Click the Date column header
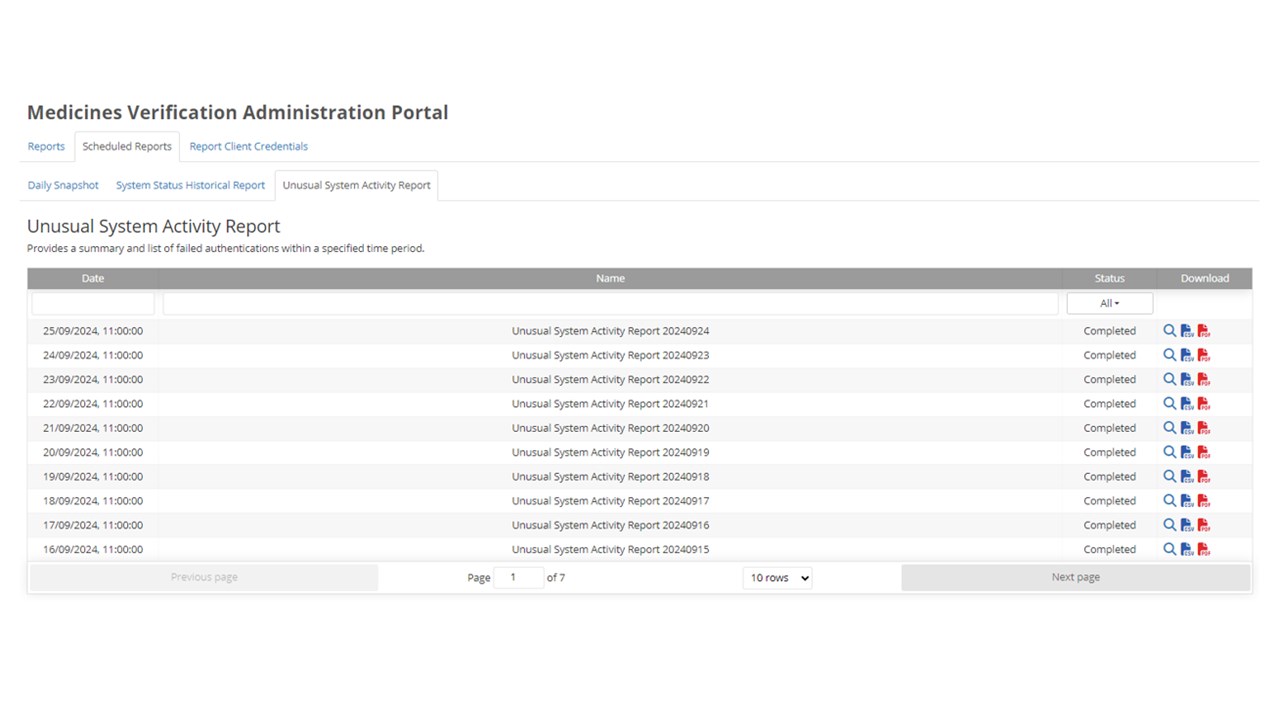The height and width of the screenshot is (720, 1280). click(x=93, y=278)
